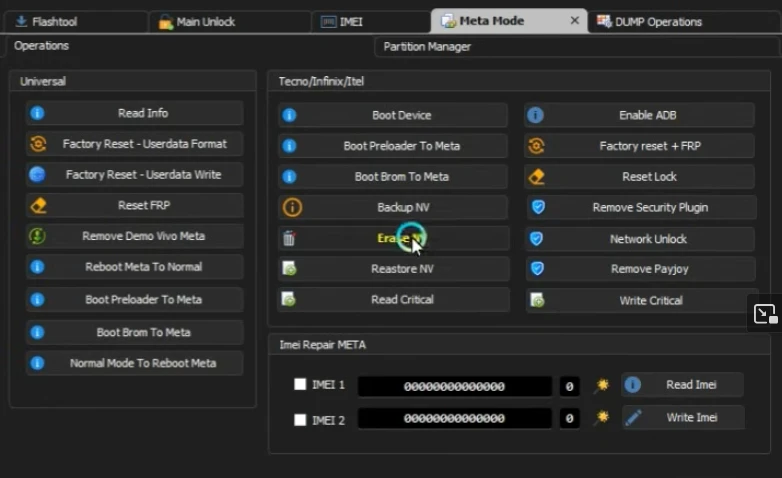
Task: Close the Meta Mode tab
Action: click(x=575, y=20)
